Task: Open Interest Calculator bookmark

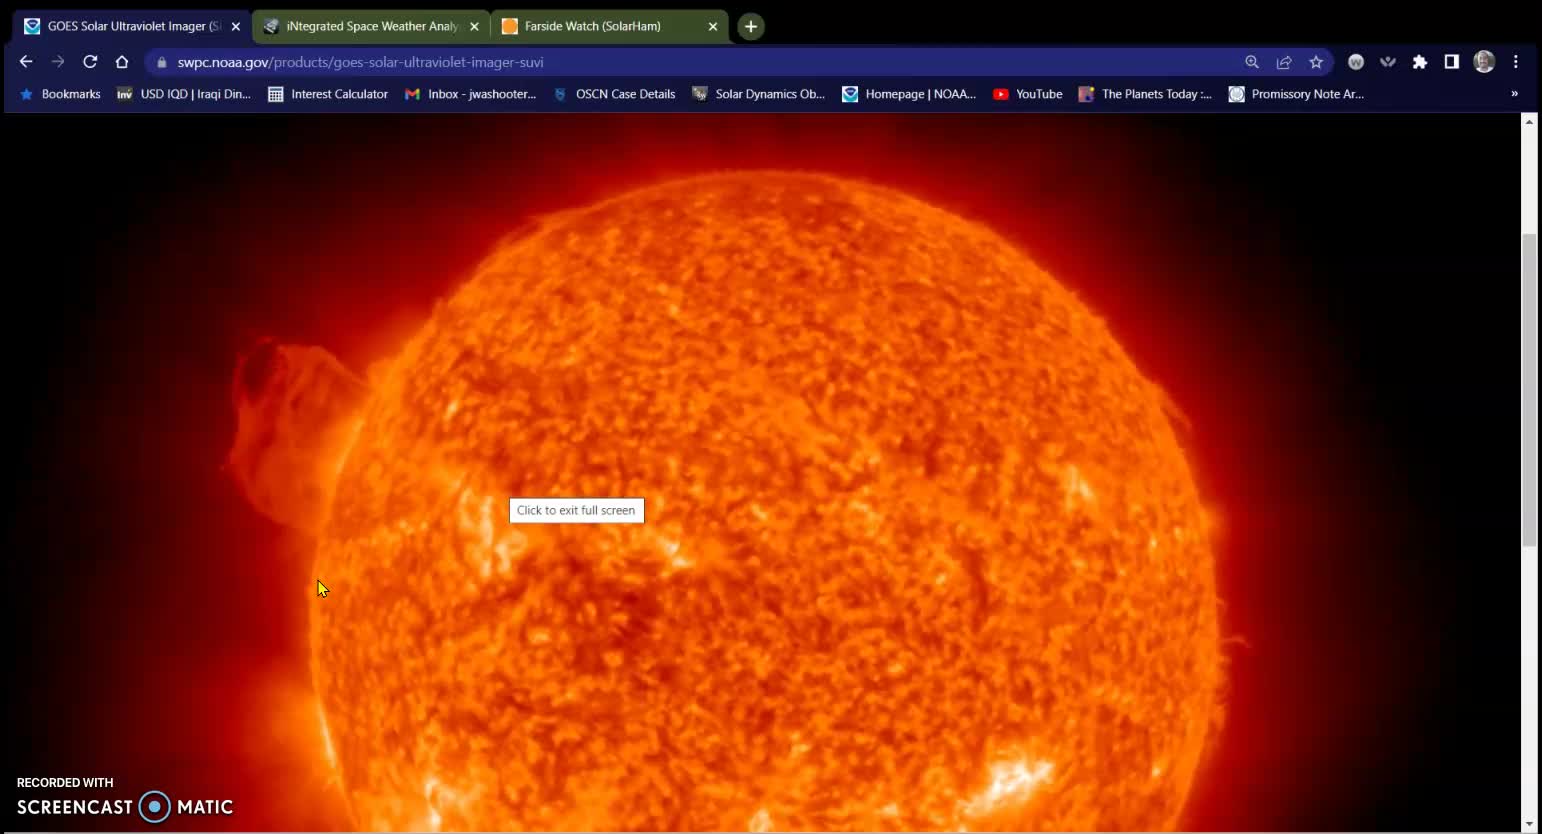Action: pyautogui.click(x=328, y=94)
